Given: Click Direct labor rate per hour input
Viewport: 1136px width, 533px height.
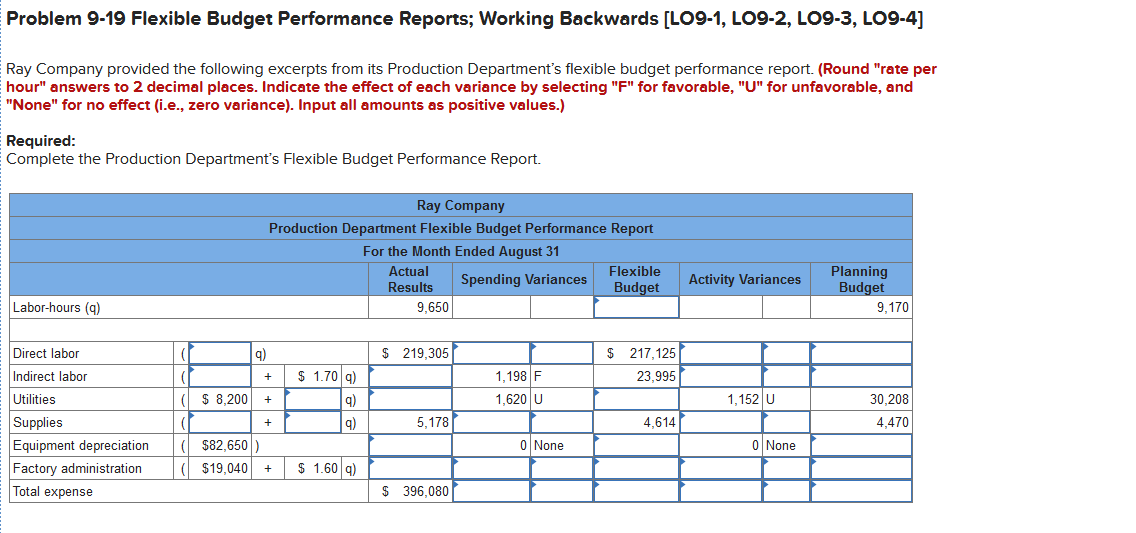Looking at the screenshot, I should coord(220,353).
